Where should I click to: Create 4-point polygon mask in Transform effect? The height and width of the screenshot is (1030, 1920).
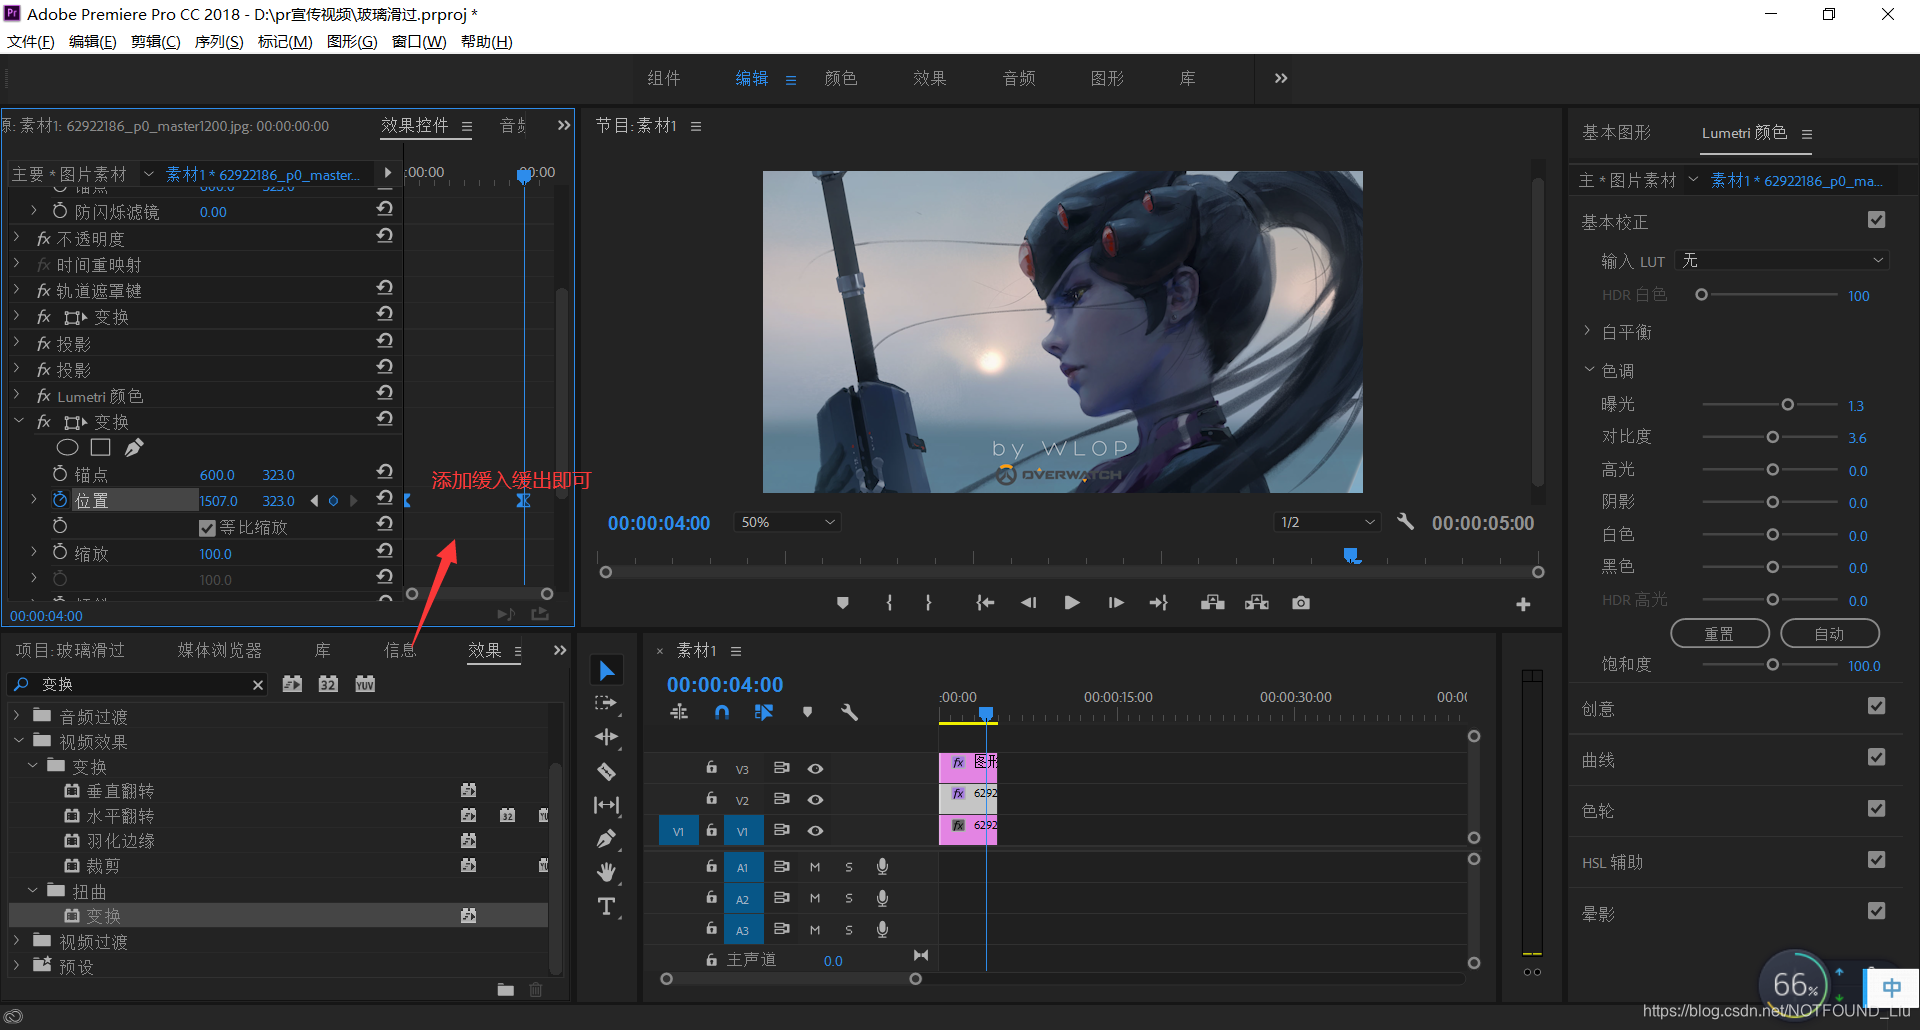100,448
